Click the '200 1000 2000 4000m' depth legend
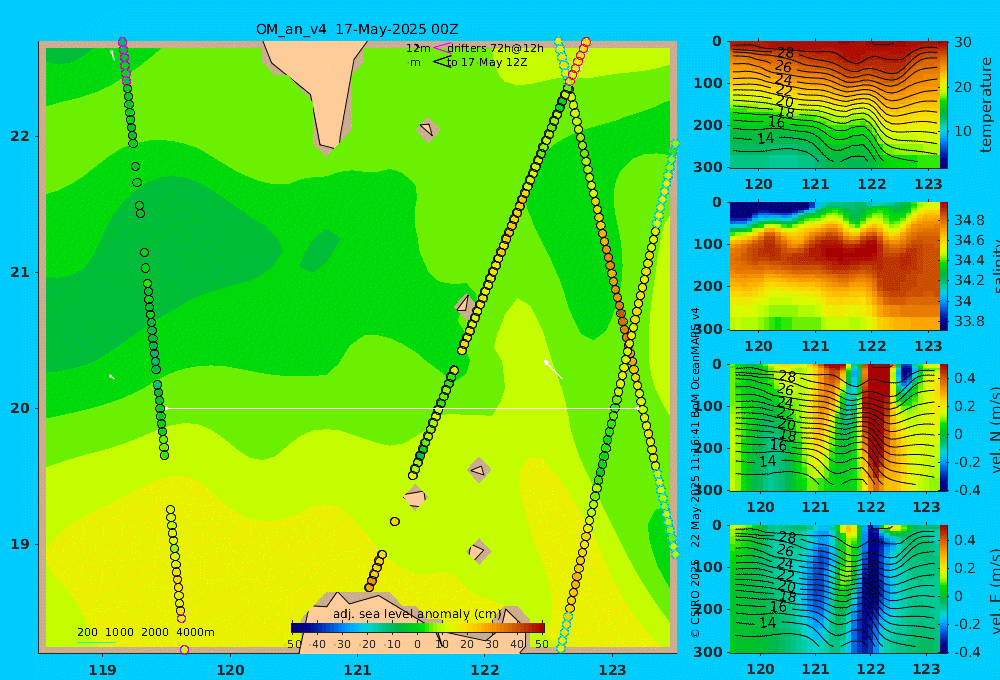Screen dimensions: 1000x680 click(145, 632)
